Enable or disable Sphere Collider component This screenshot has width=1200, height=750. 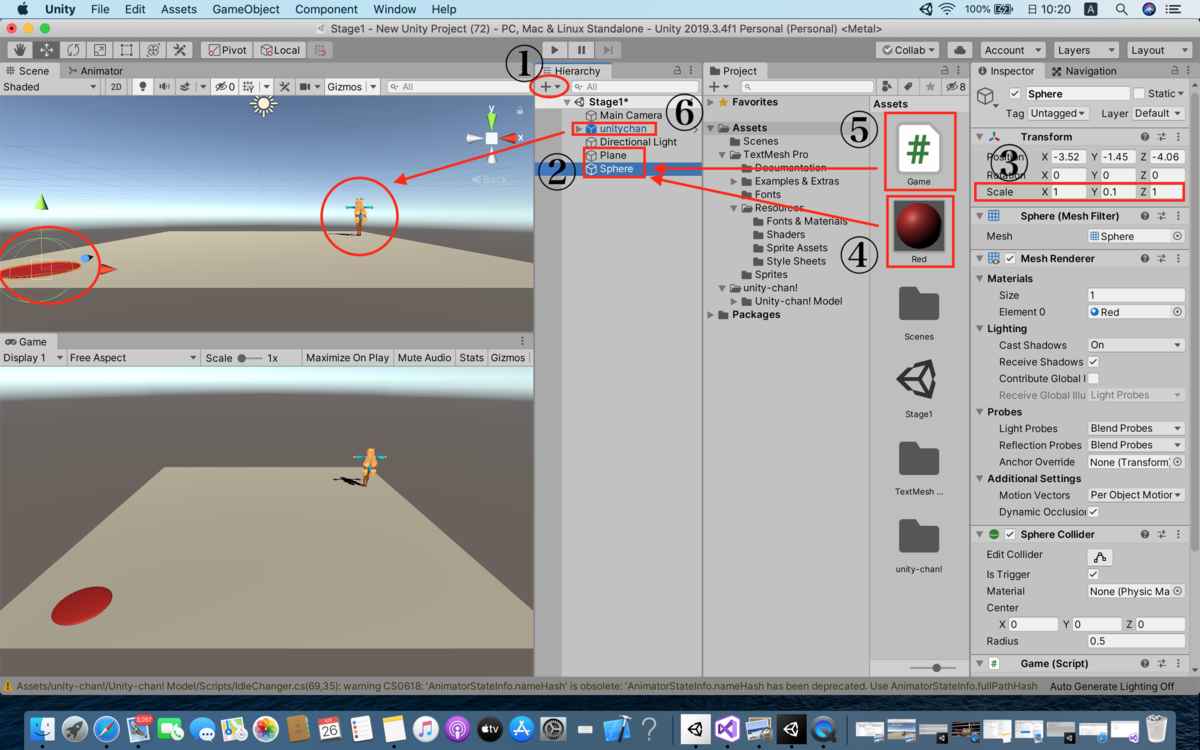(x=1010, y=534)
